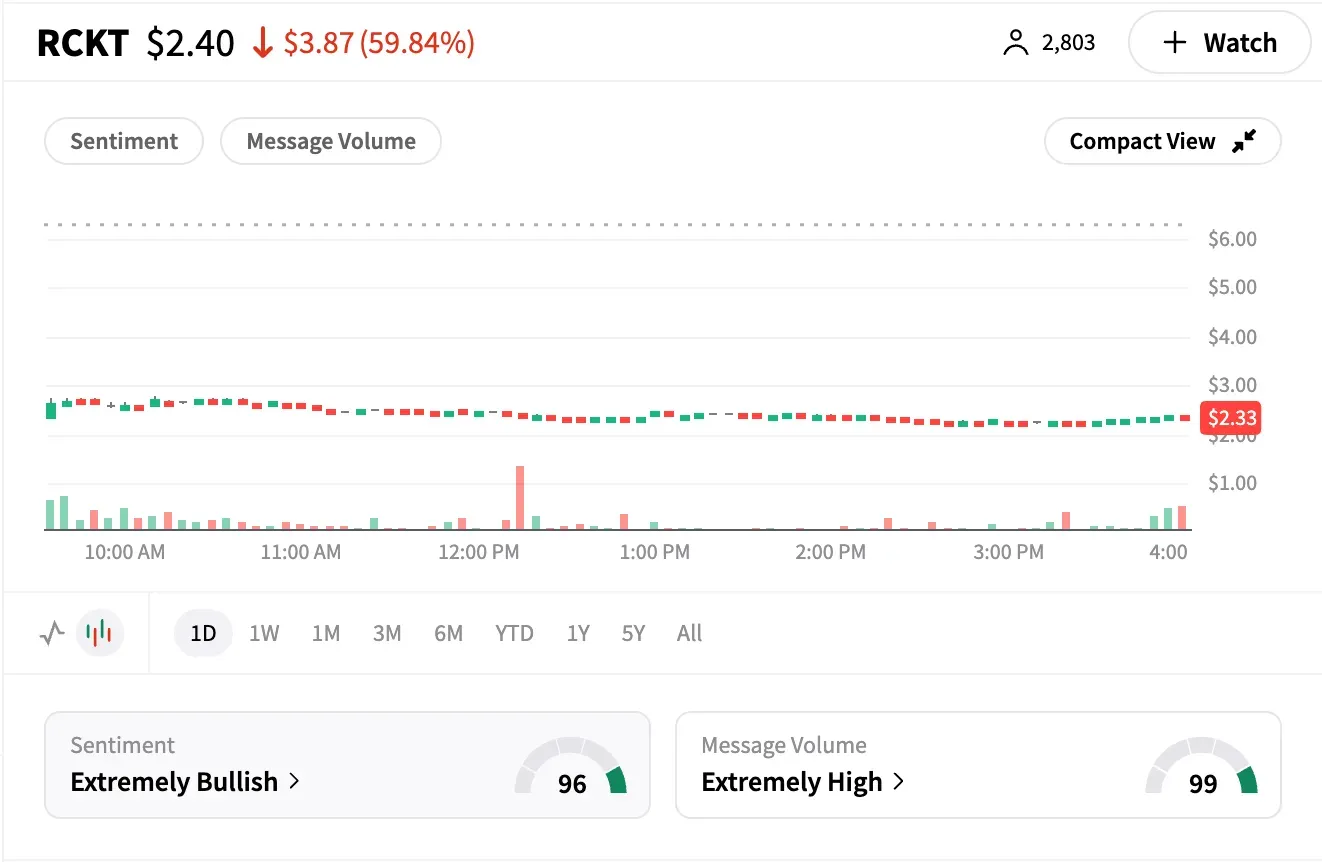Open the Message Volume card label
Image resolution: width=1322 pixels, height=862 pixels.
pyautogui.click(x=784, y=745)
